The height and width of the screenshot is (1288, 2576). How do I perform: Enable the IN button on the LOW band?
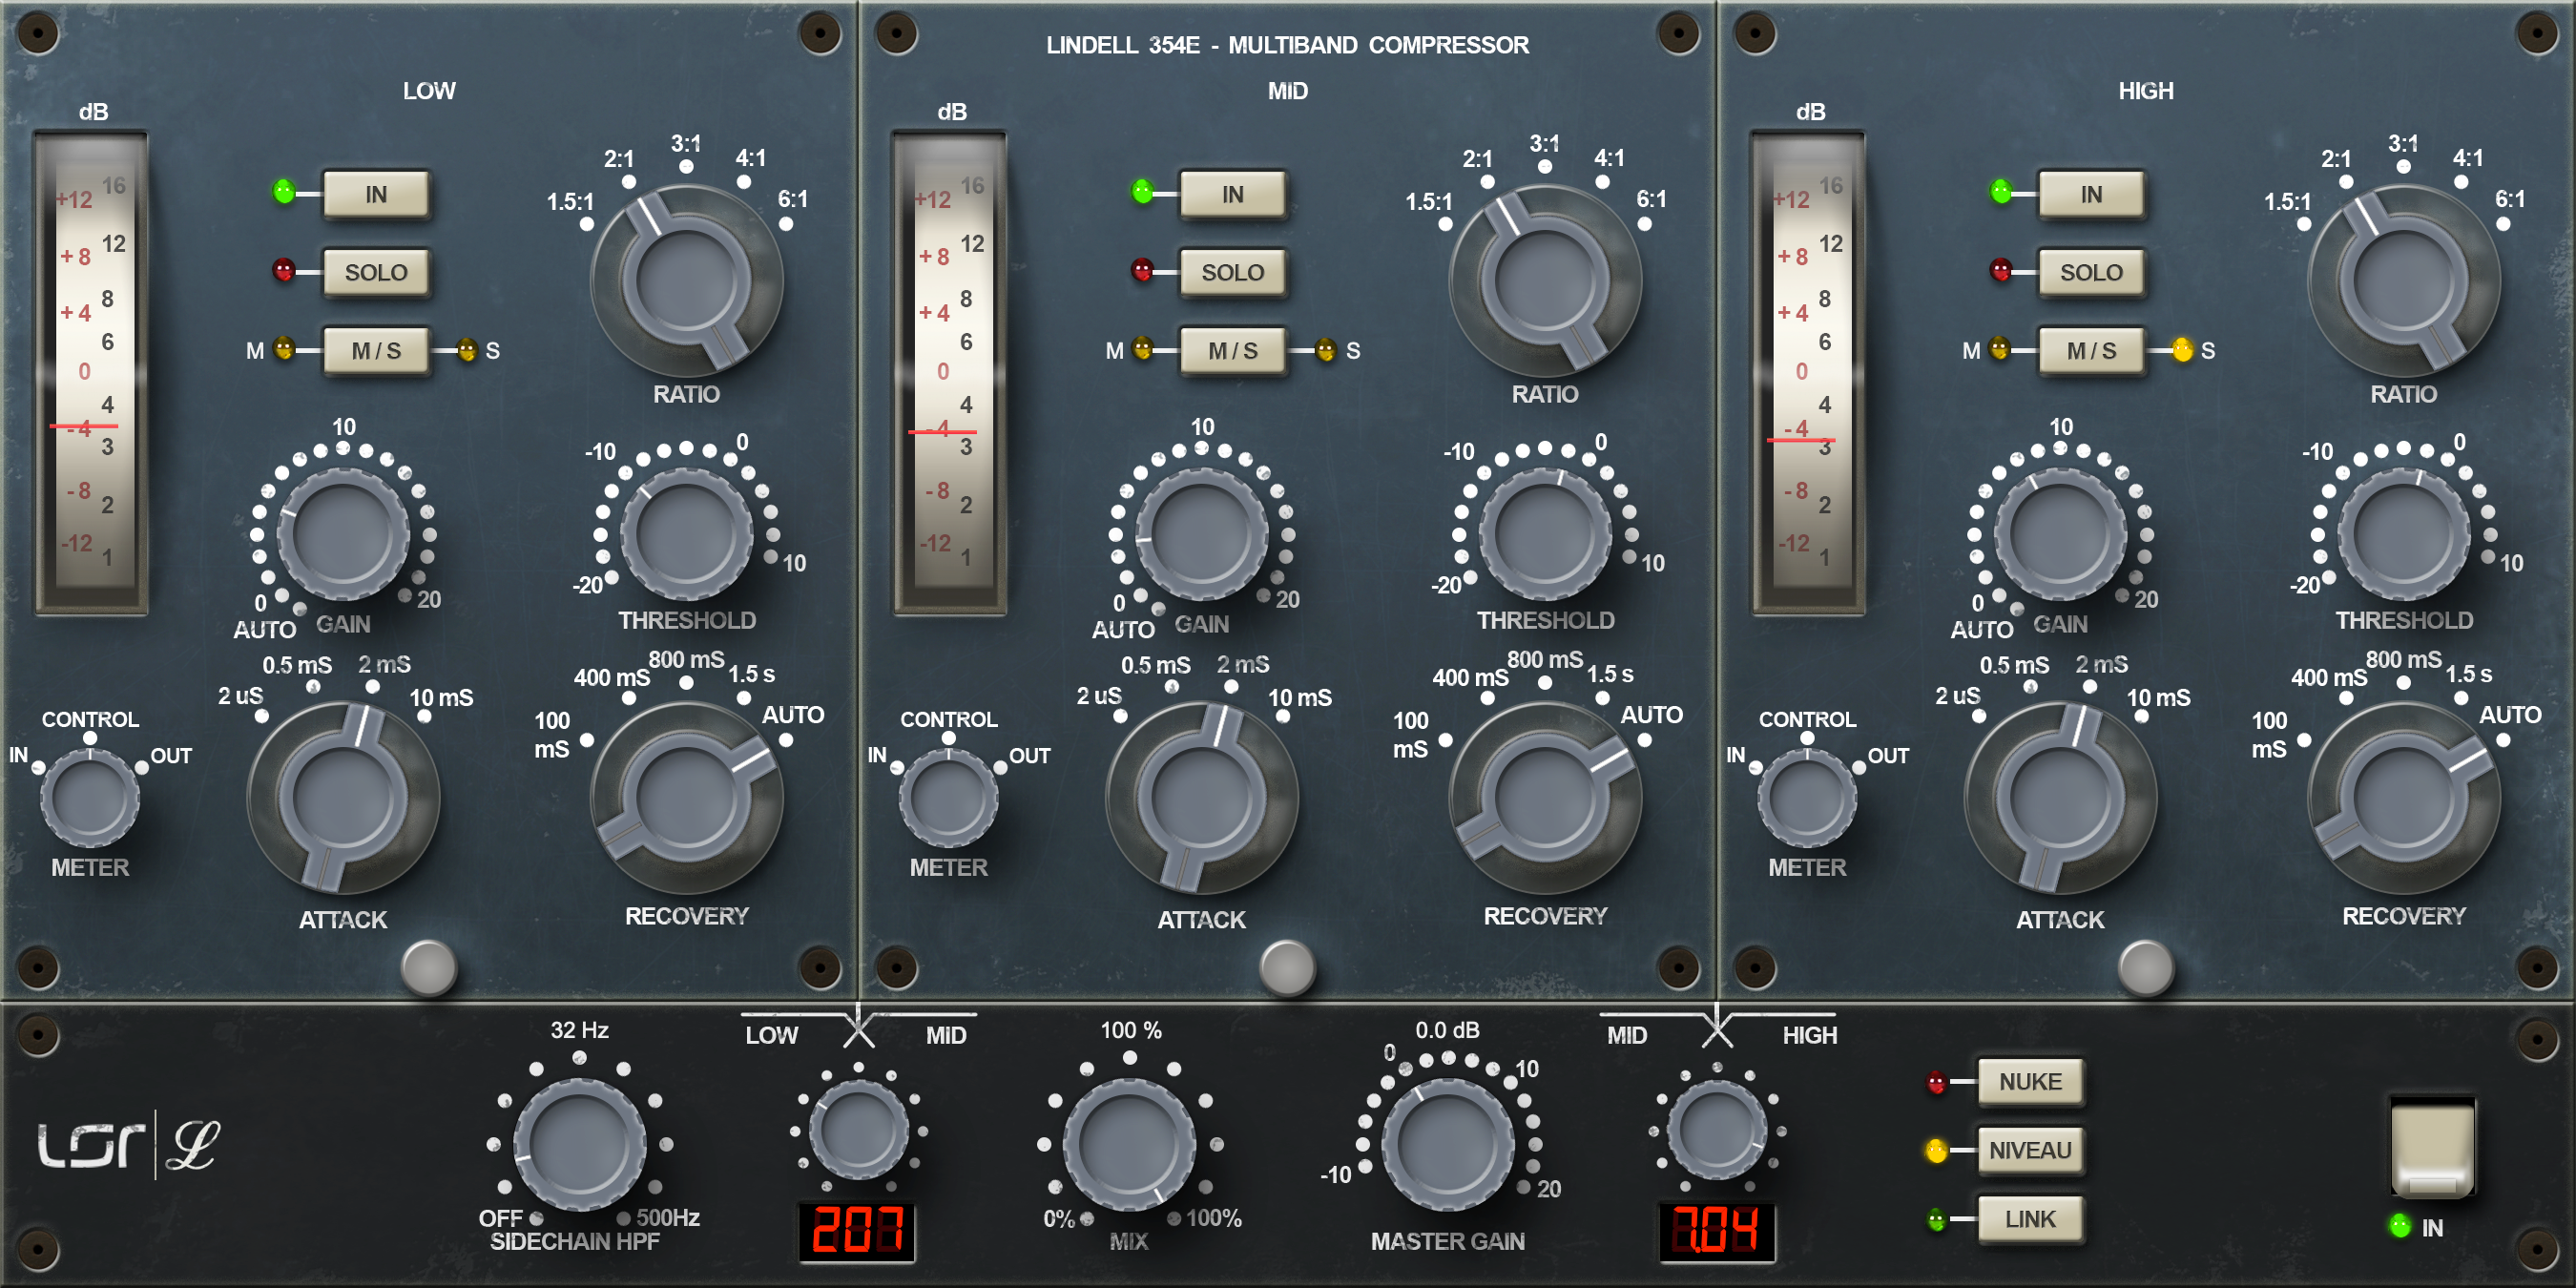(374, 194)
